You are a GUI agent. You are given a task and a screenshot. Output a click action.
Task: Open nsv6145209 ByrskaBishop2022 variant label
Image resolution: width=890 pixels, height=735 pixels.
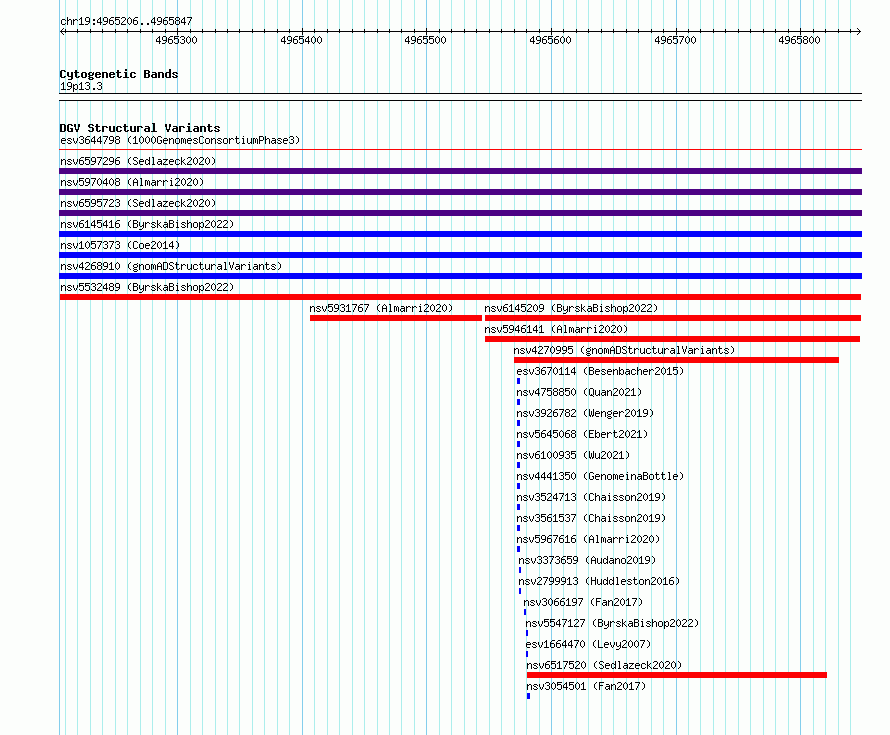pyautogui.click(x=571, y=308)
